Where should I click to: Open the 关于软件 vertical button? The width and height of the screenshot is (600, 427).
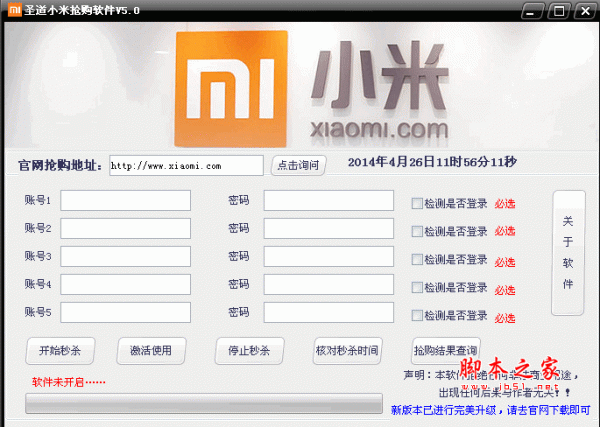coord(568,253)
